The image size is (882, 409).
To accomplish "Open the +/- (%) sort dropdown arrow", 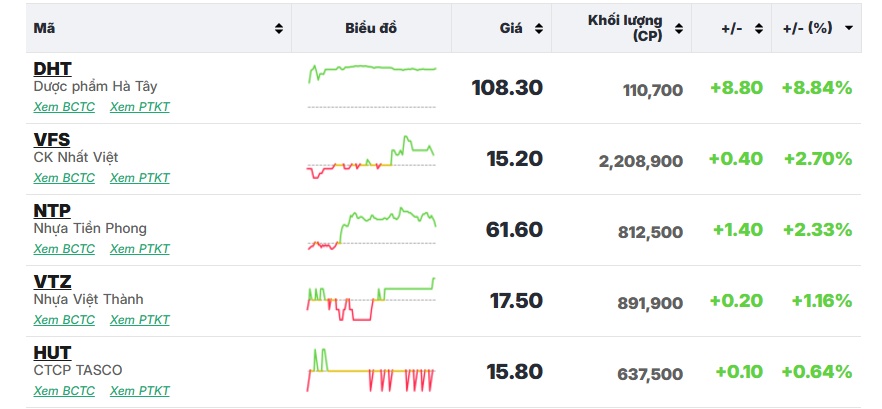I will click(848, 28).
